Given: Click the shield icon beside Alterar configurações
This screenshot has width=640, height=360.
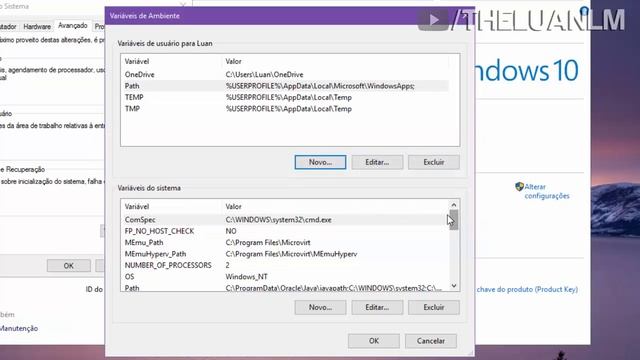Looking at the screenshot, I should point(519,187).
